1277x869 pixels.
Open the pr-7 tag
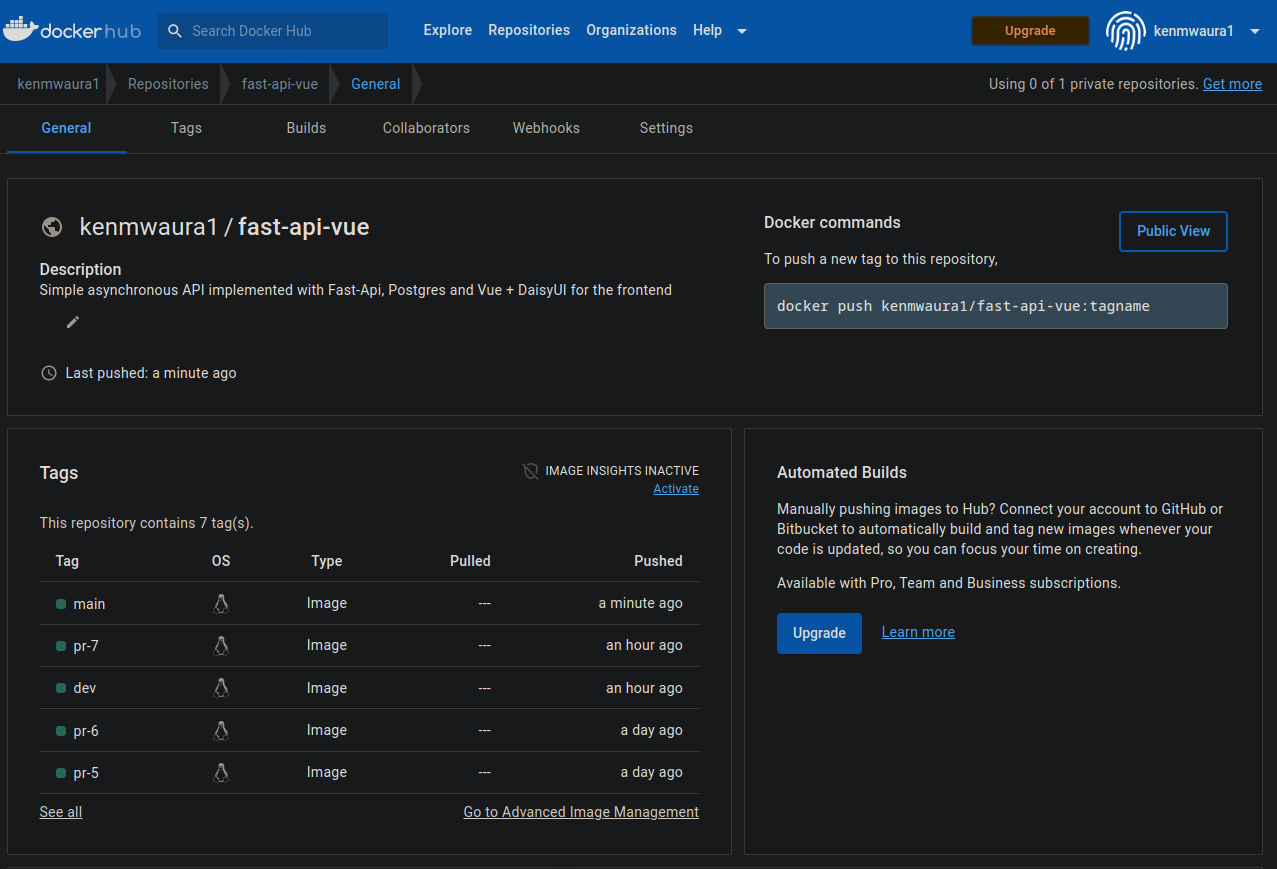pos(86,646)
